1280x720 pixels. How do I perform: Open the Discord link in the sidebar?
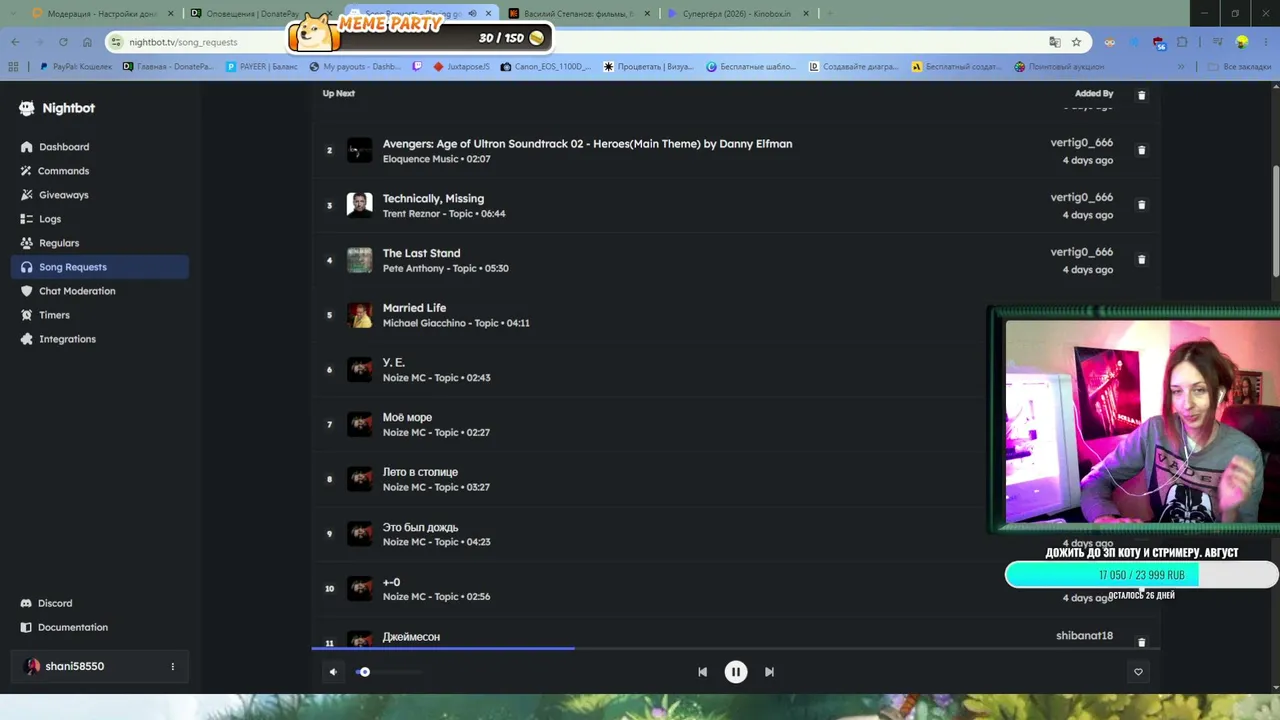(100, 603)
